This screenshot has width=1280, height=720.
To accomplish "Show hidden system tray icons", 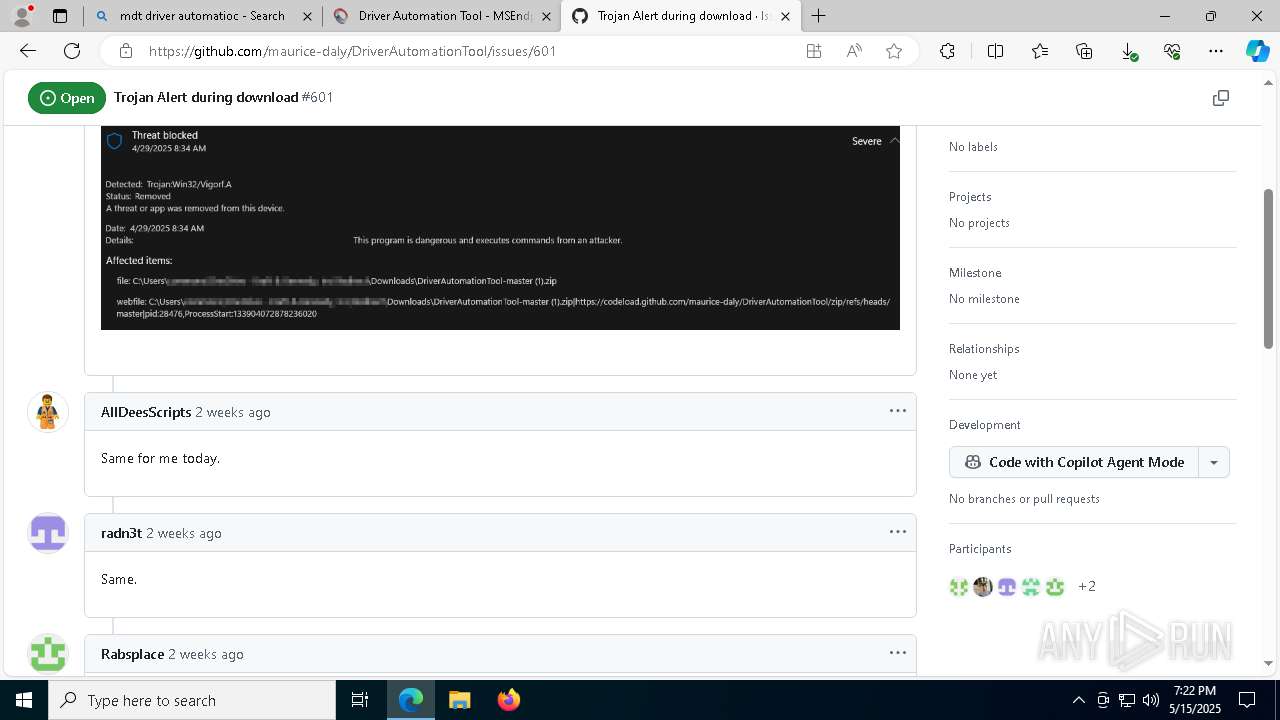I will point(1078,700).
